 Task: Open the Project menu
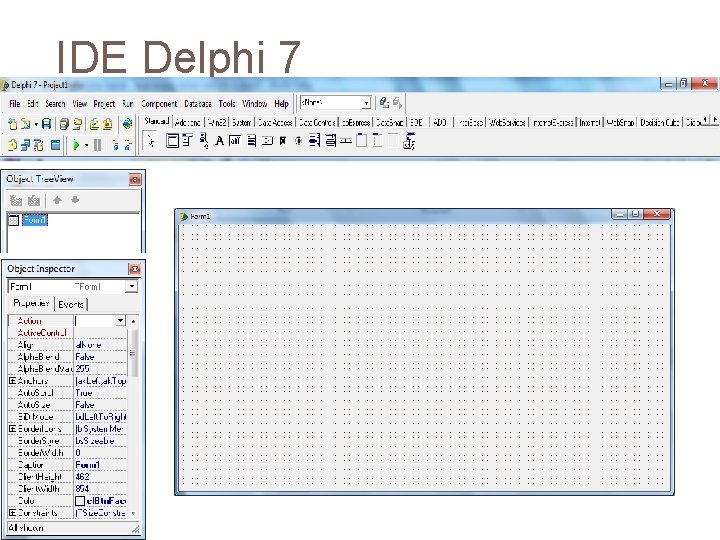click(x=104, y=104)
